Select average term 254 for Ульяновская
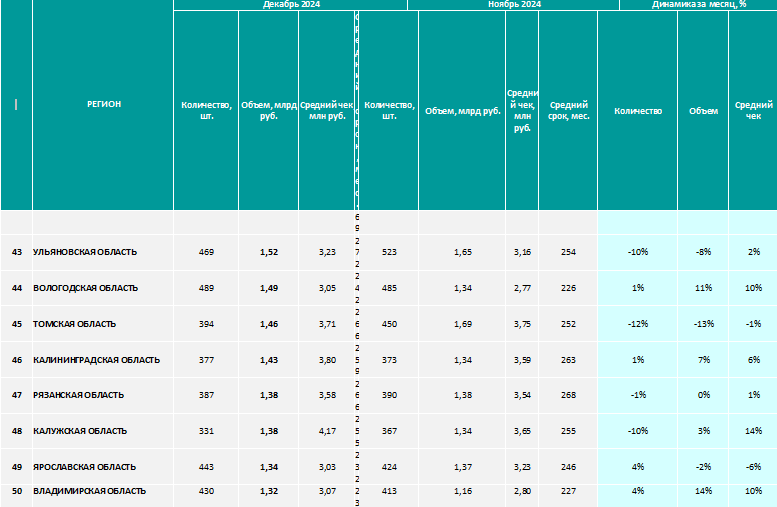 pos(568,252)
